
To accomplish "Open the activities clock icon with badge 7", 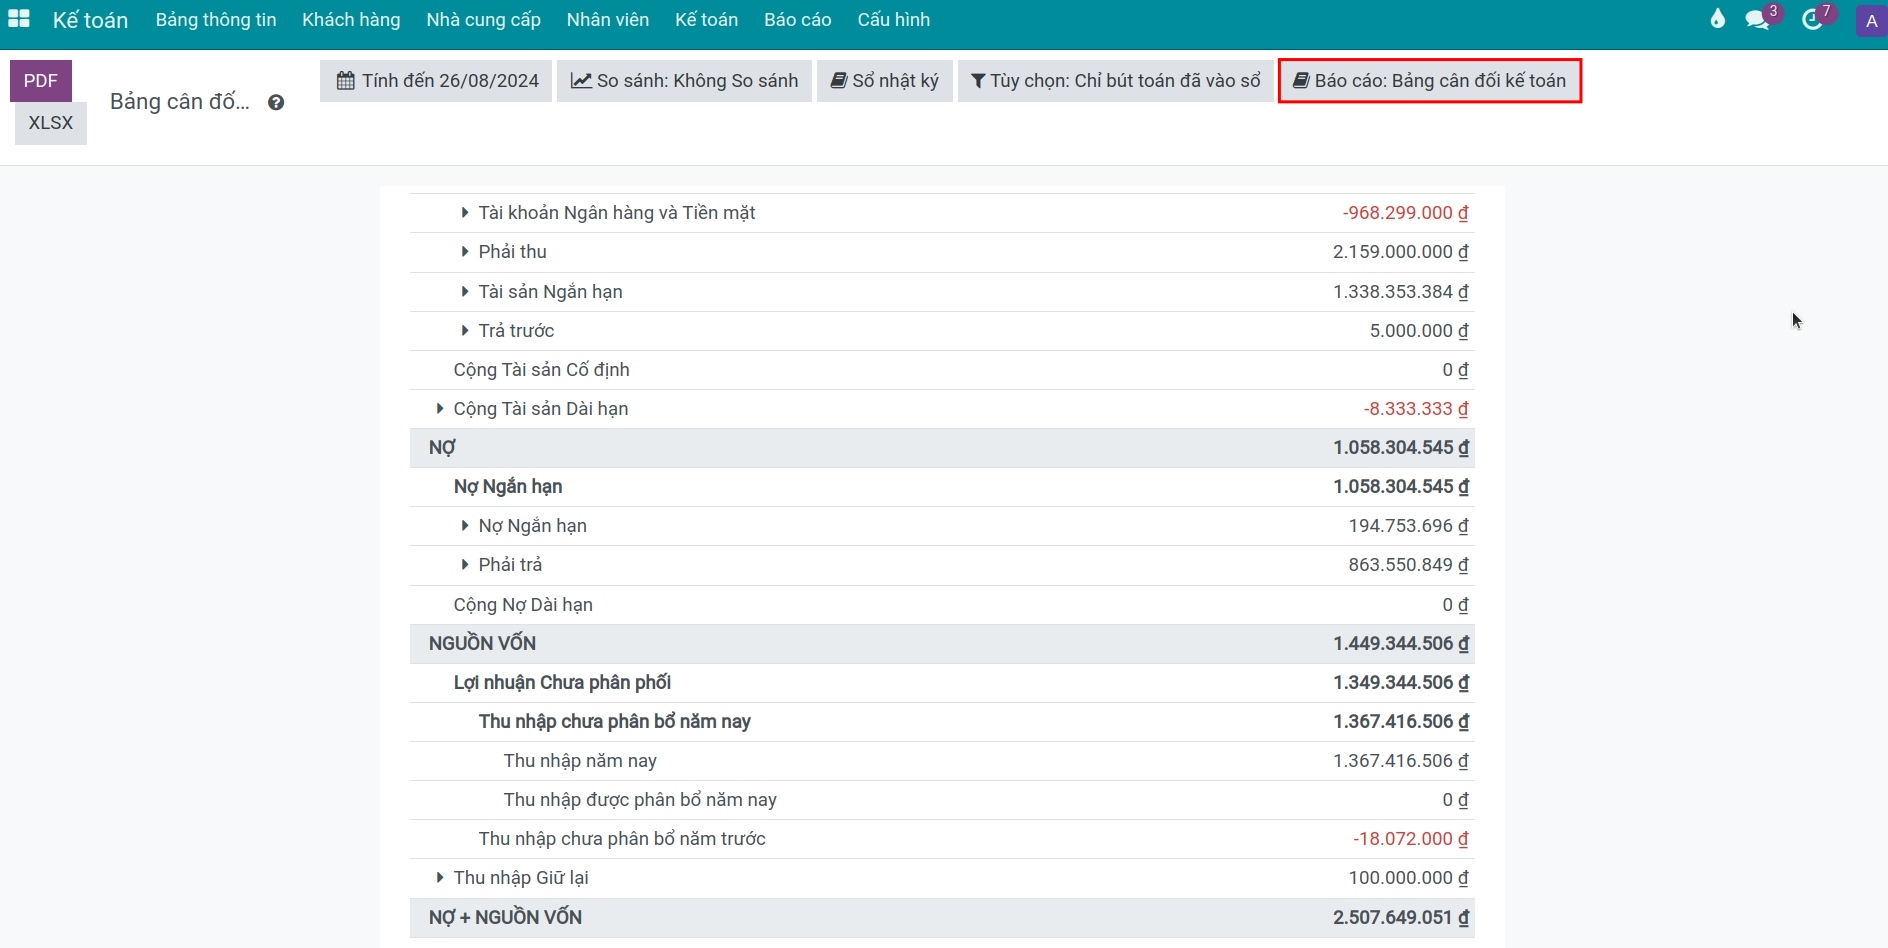I will click(1813, 19).
